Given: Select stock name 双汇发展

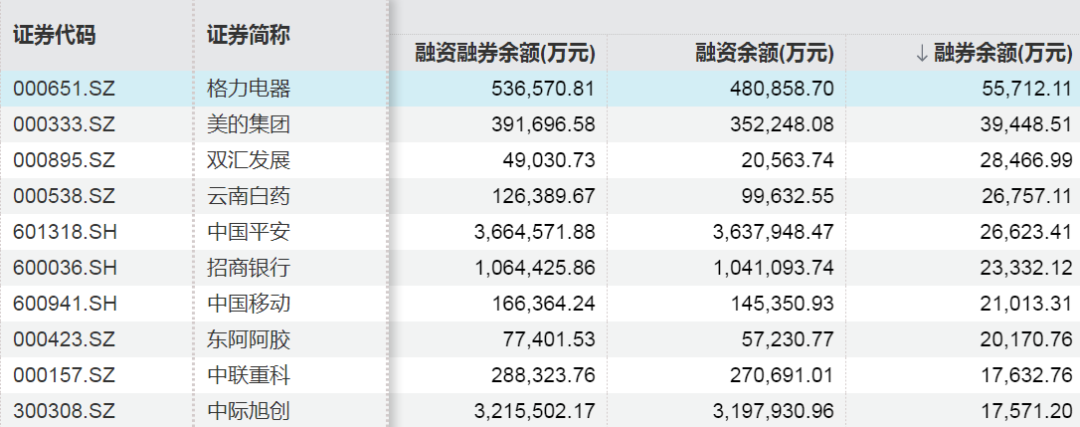Looking at the screenshot, I should (x=249, y=160).
